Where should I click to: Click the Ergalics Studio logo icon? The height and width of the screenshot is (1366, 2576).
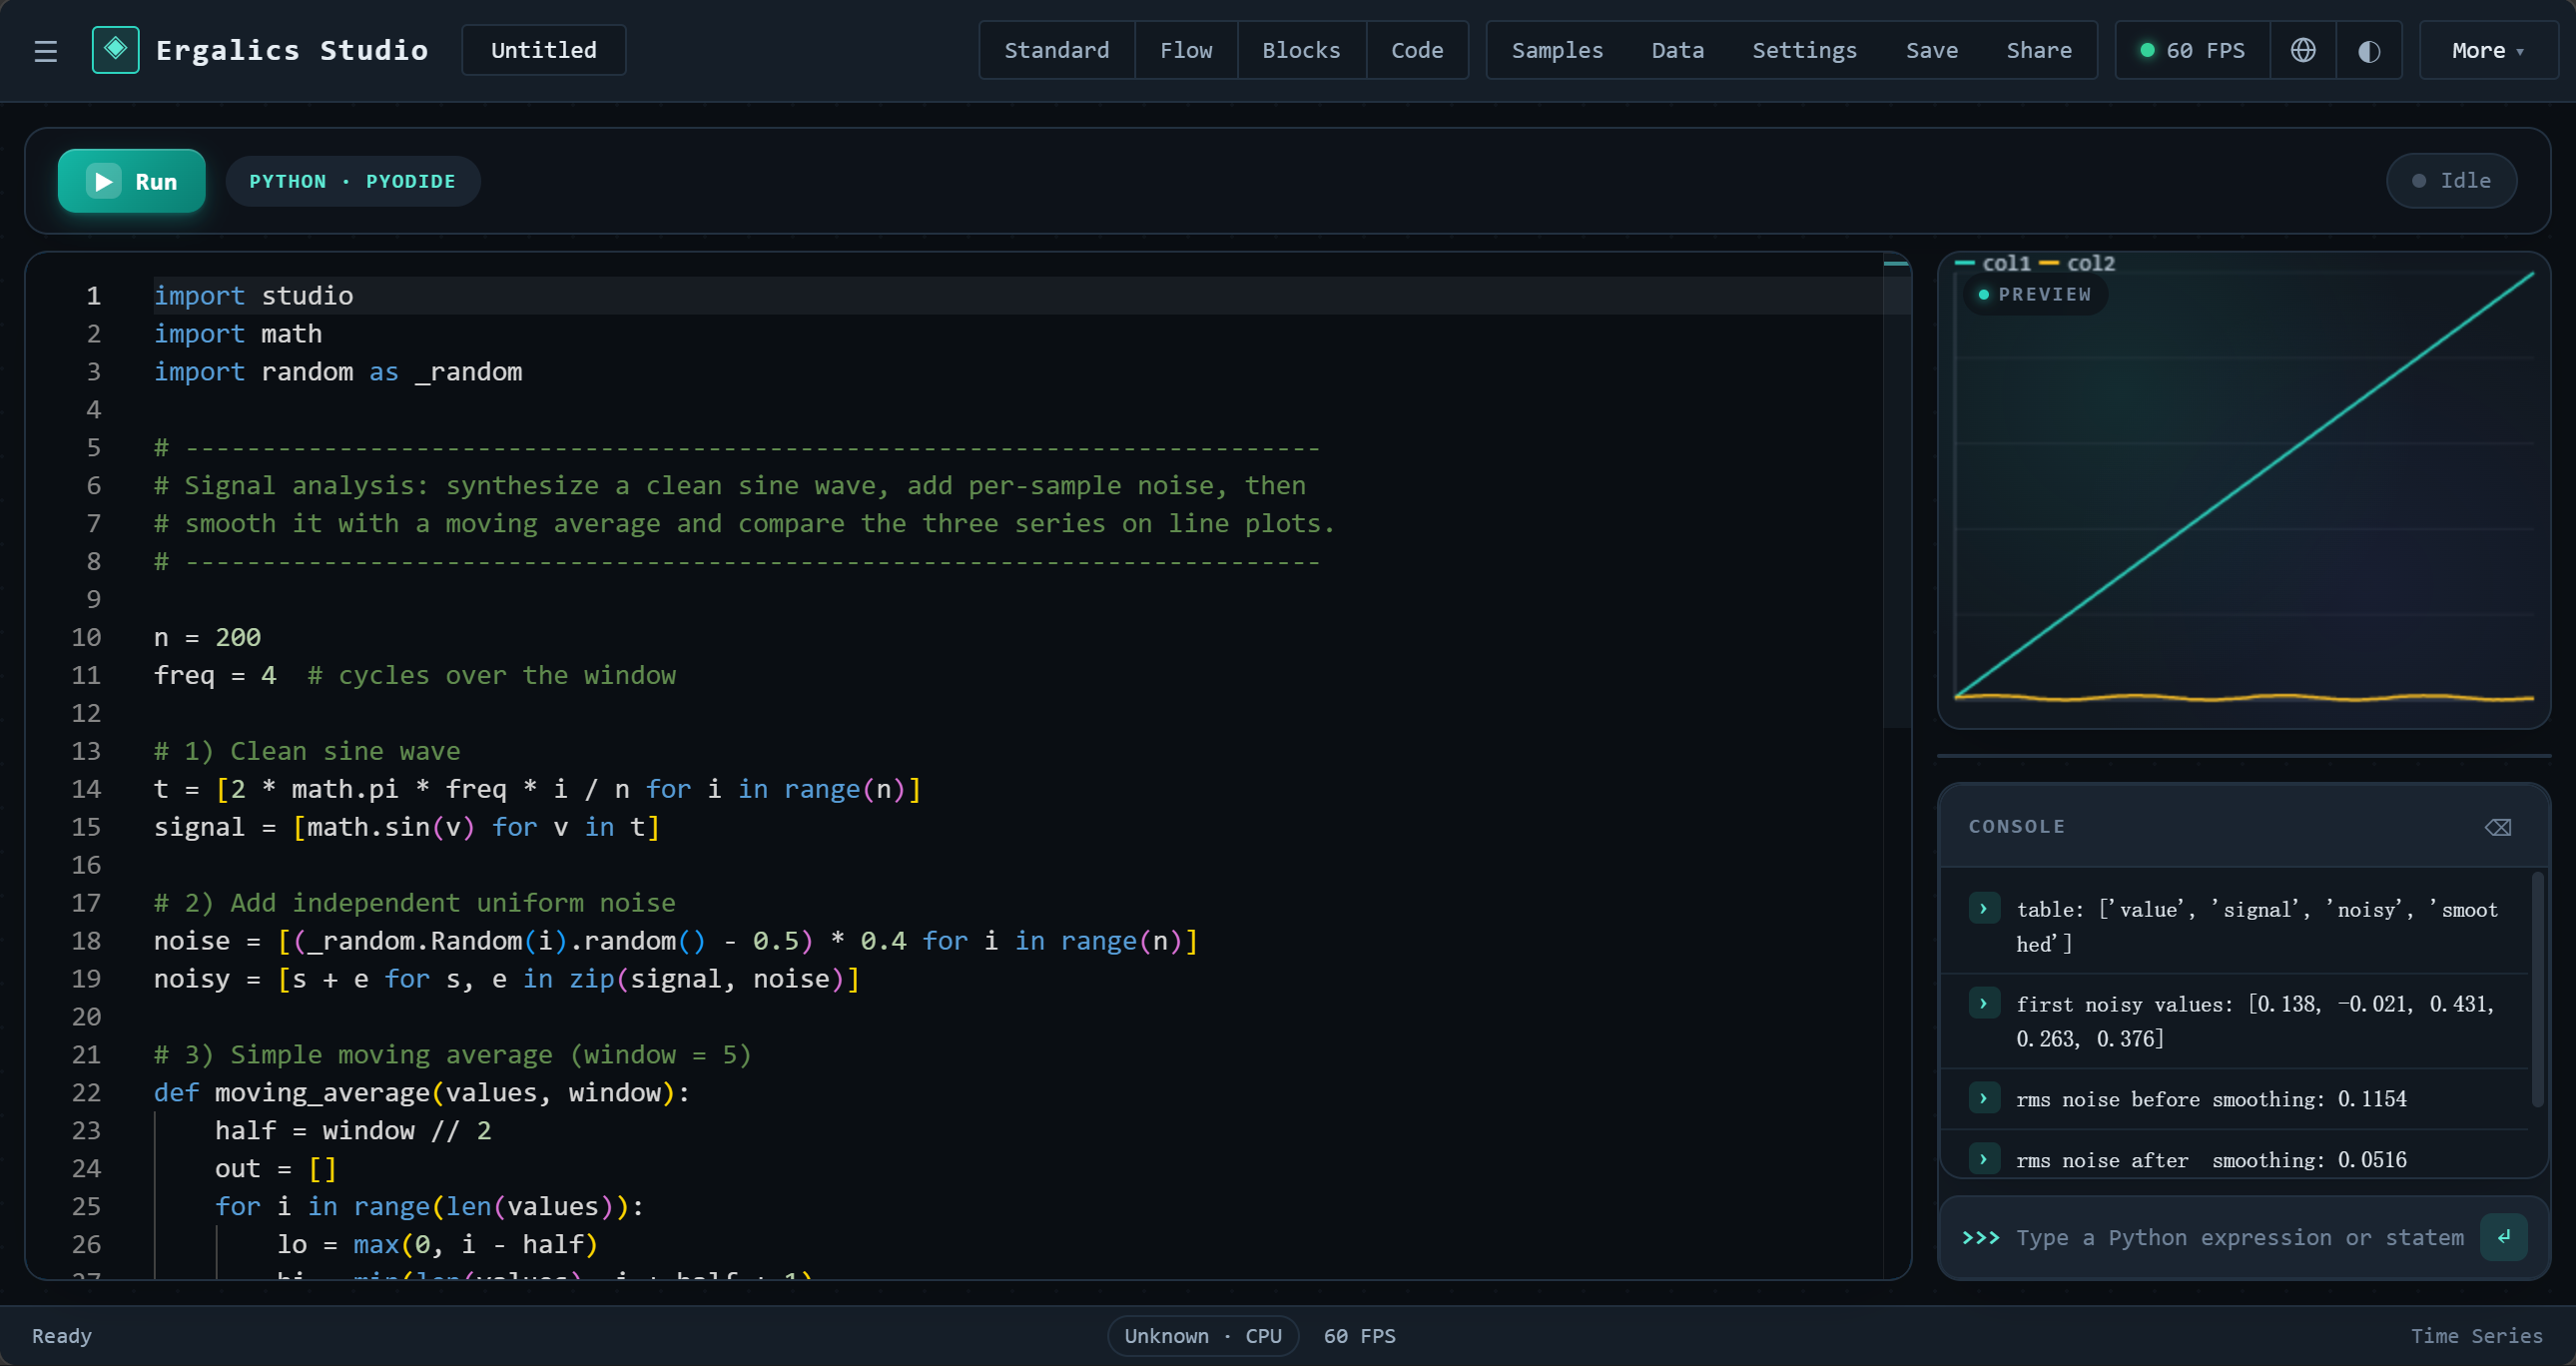[x=116, y=50]
